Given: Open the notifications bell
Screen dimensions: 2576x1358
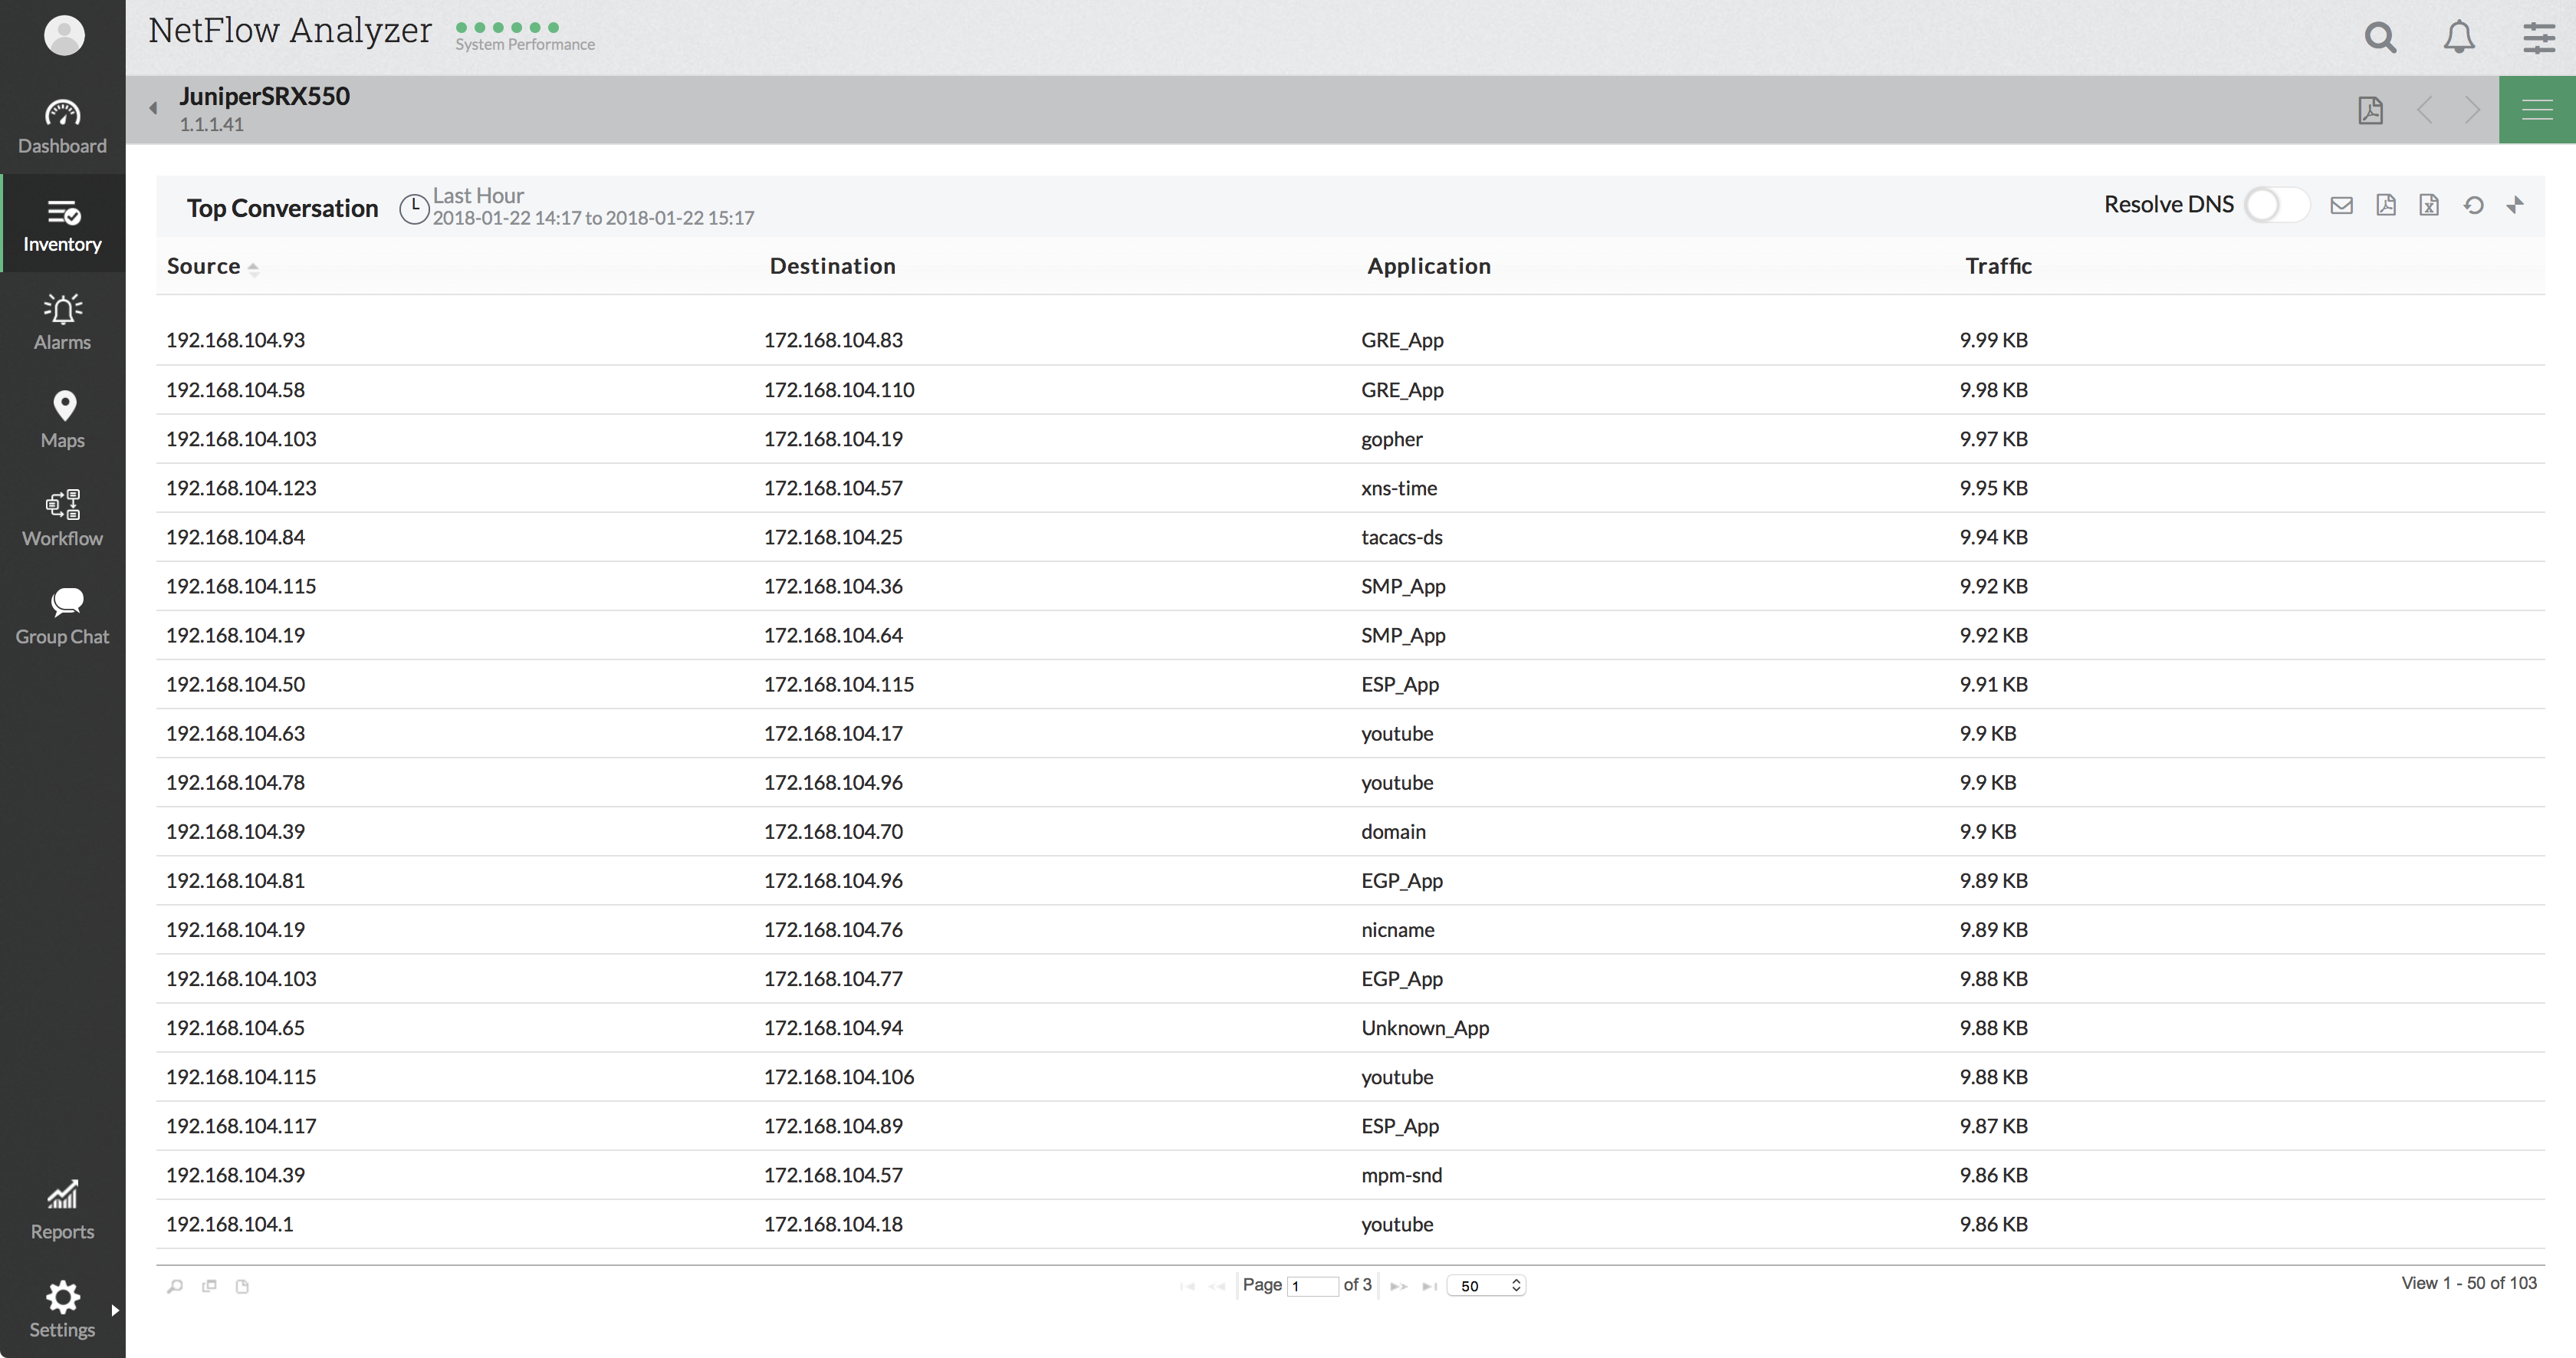Looking at the screenshot, I should [x=2459, y=37].
